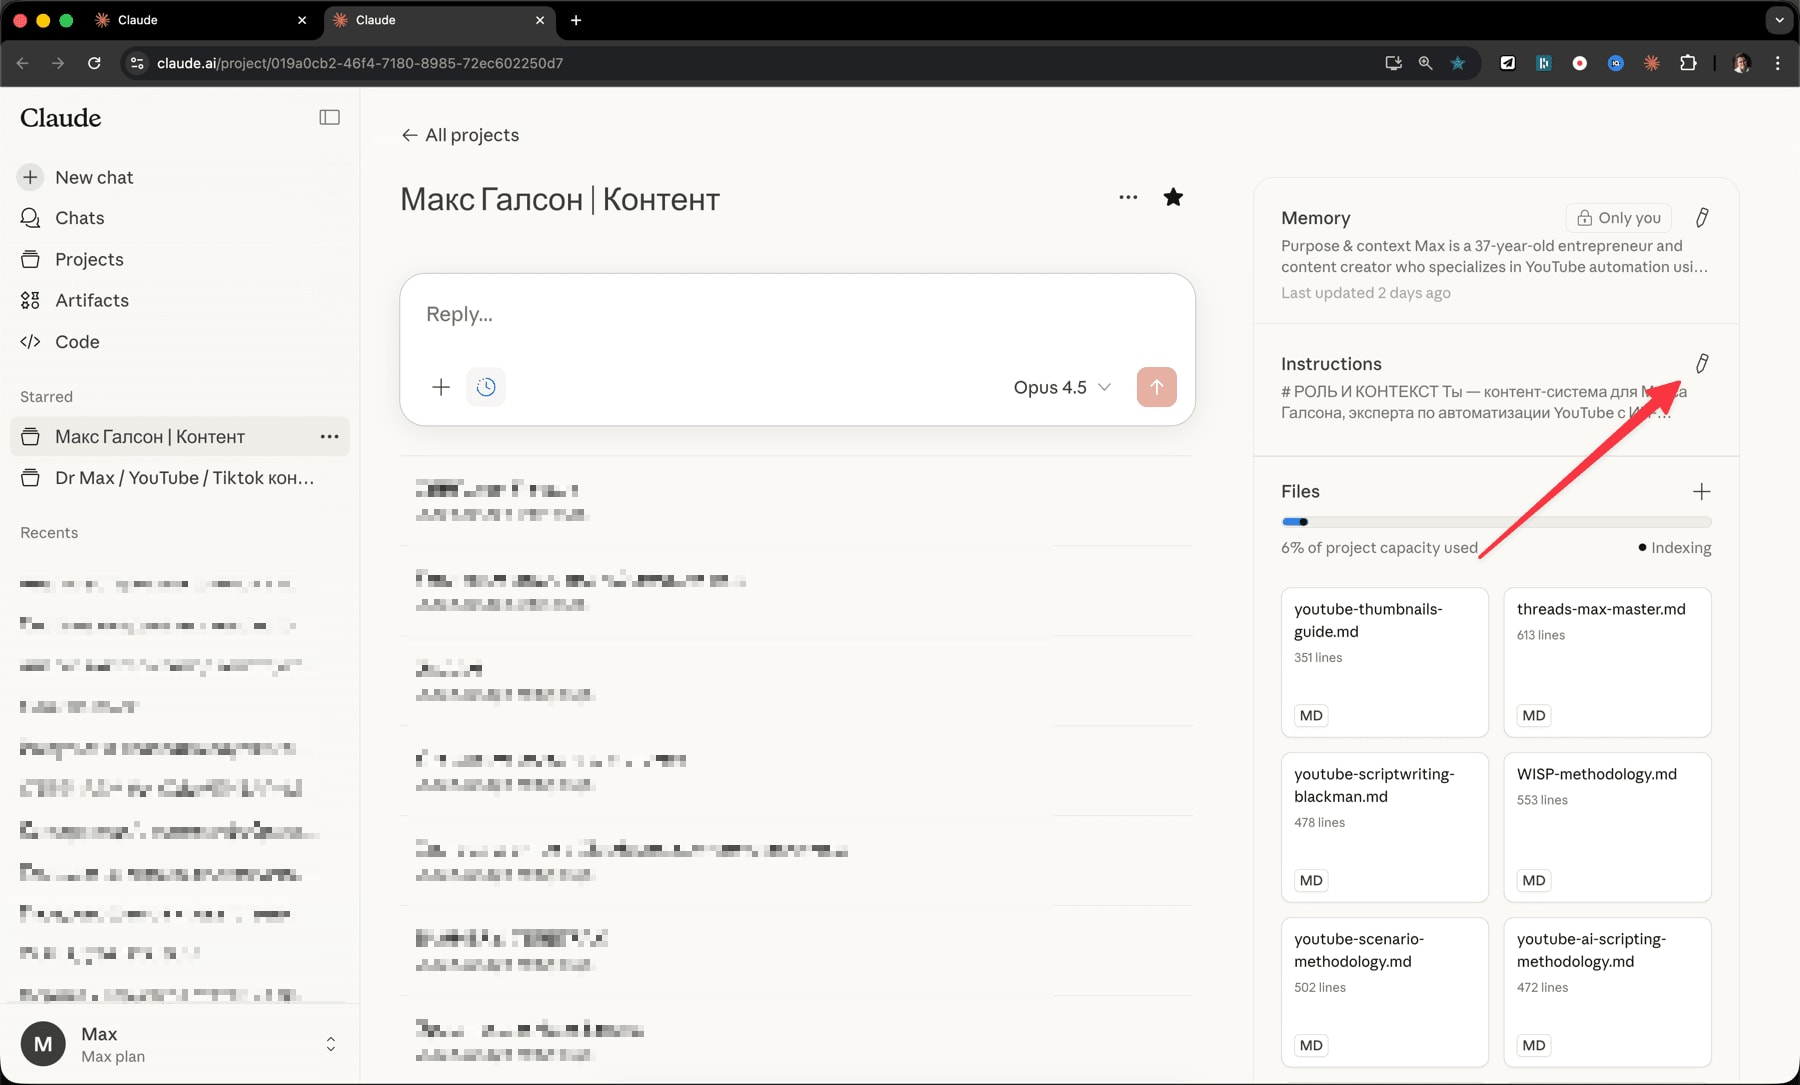Click the plus attachment icon in composer
The image size is (1800, 1085).
[441, 387]
